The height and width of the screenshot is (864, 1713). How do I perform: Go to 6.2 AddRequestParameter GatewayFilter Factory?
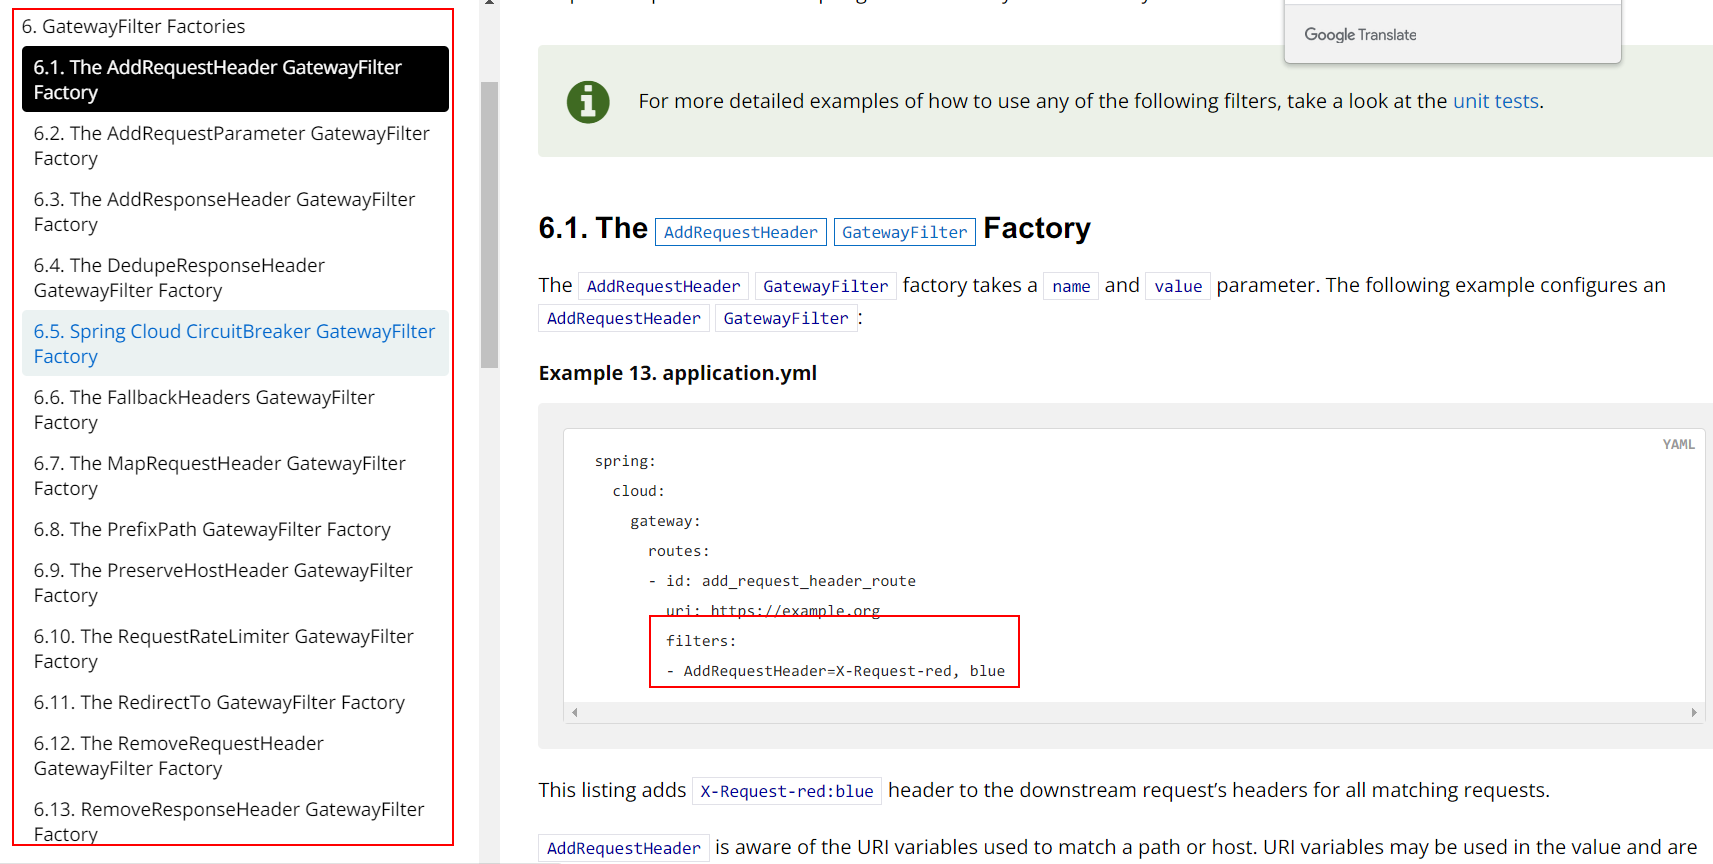235,145
